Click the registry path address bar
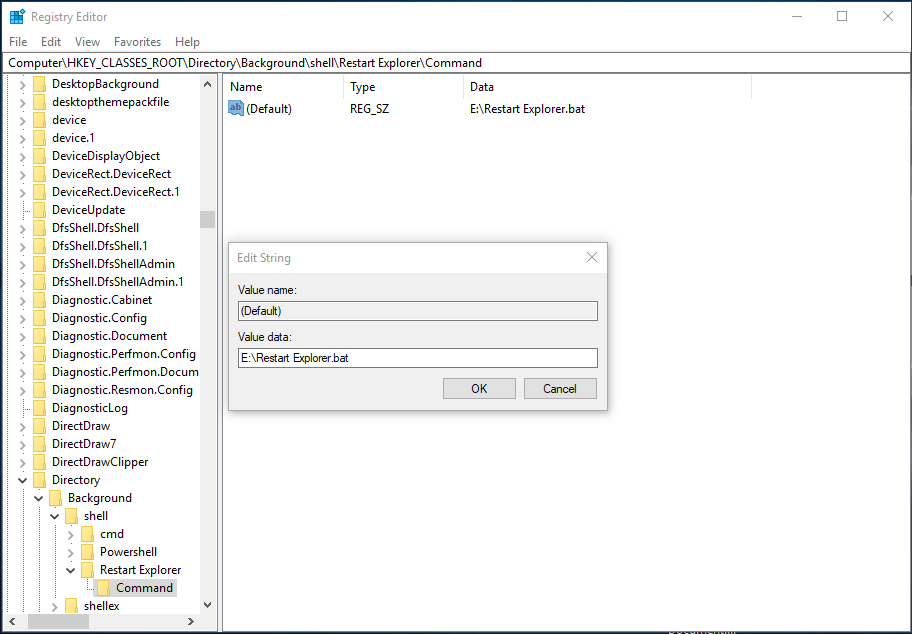Viewport: 912px width, 634px height. coord(456,63)
